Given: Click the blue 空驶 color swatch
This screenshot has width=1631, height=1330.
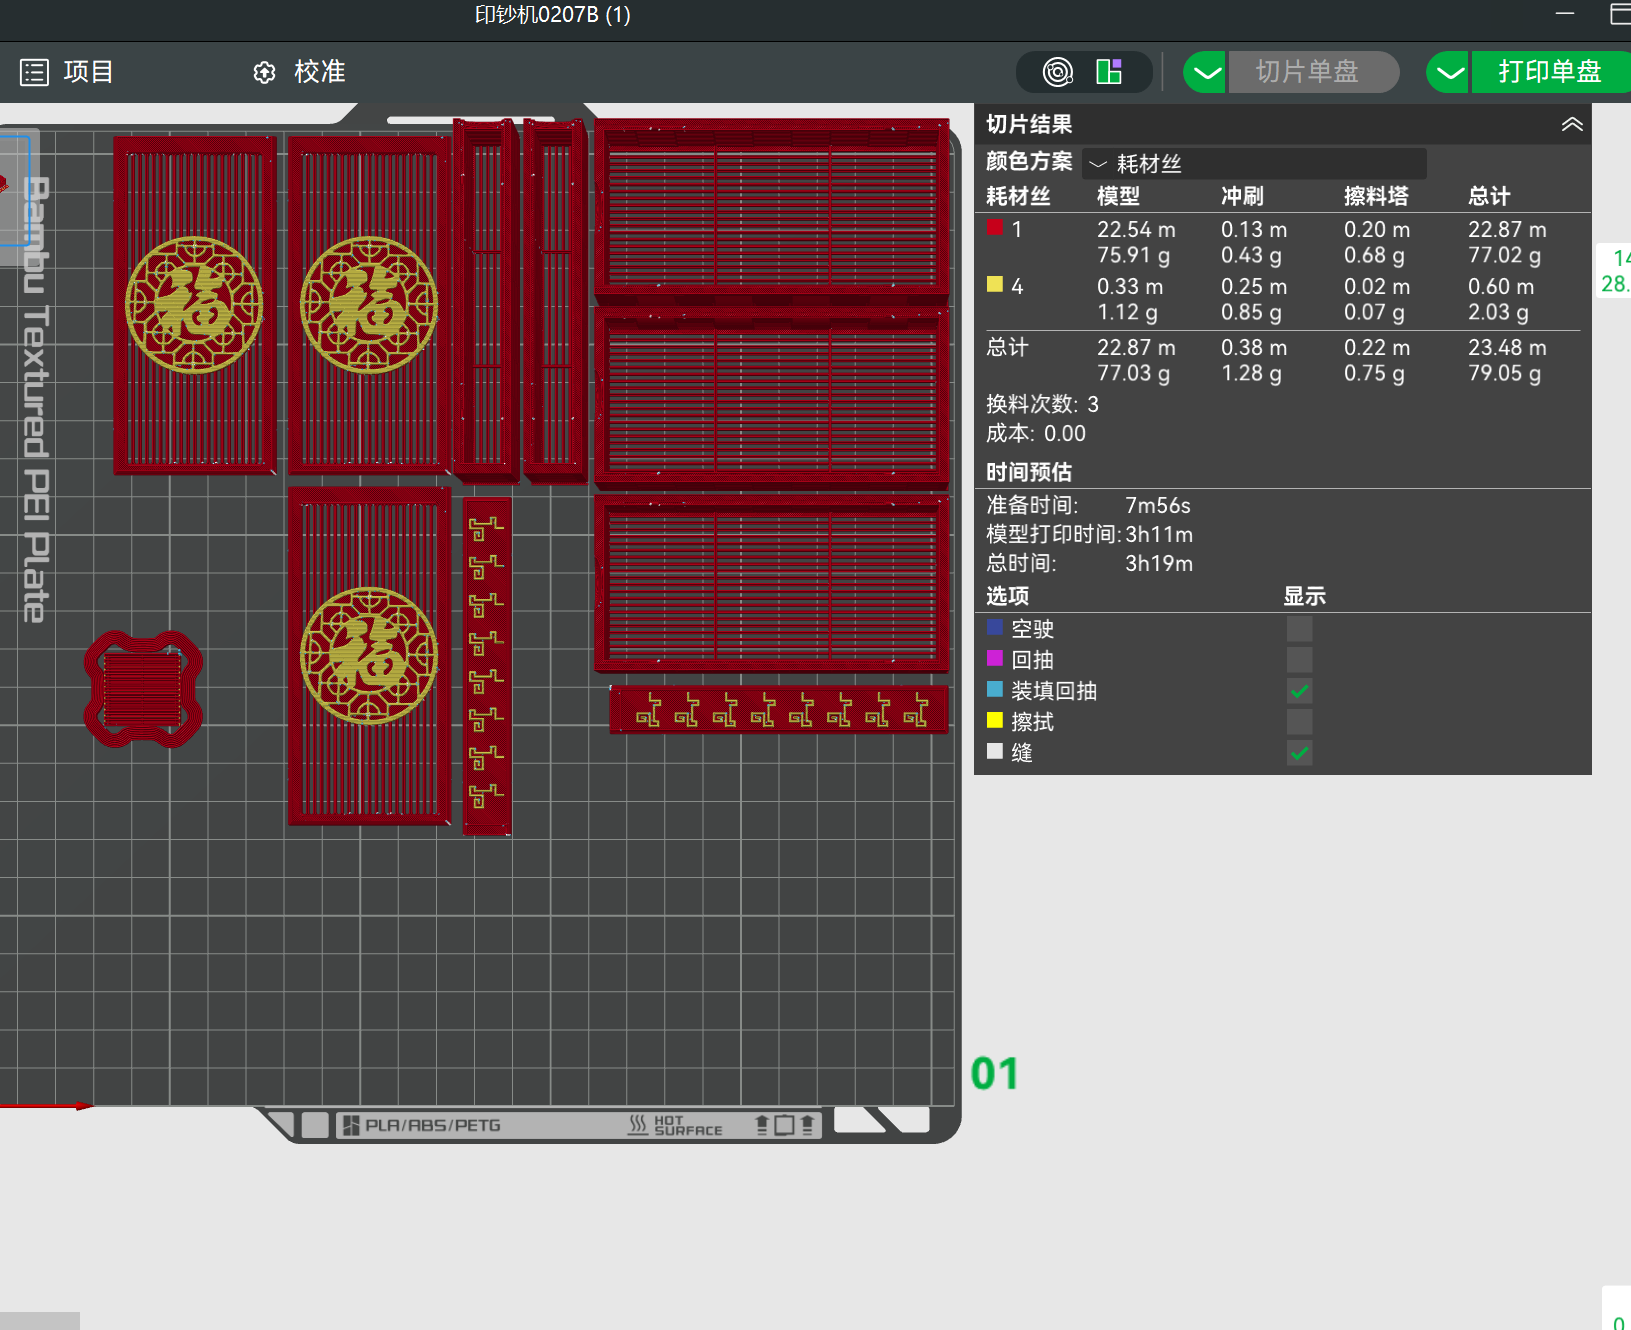Looking at the screenshot, I should pos(995,627).
